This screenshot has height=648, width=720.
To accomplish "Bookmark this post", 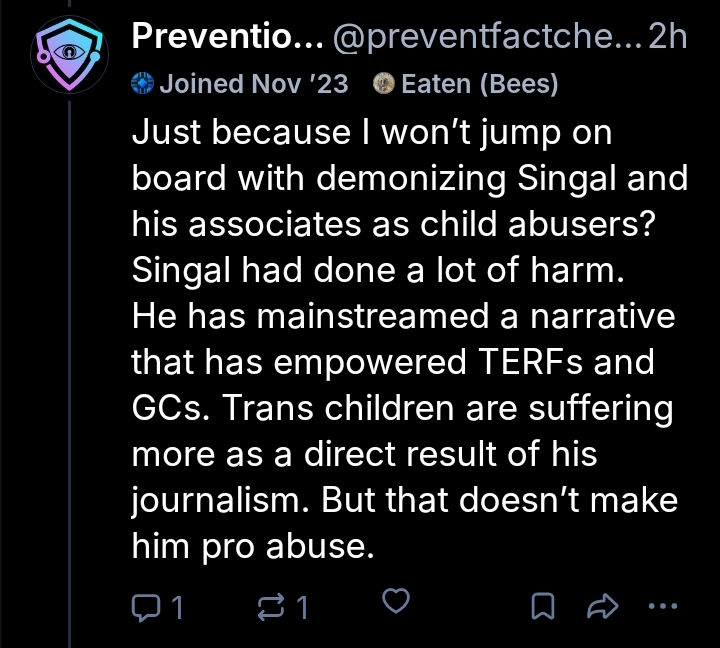I will coord(543,604).
